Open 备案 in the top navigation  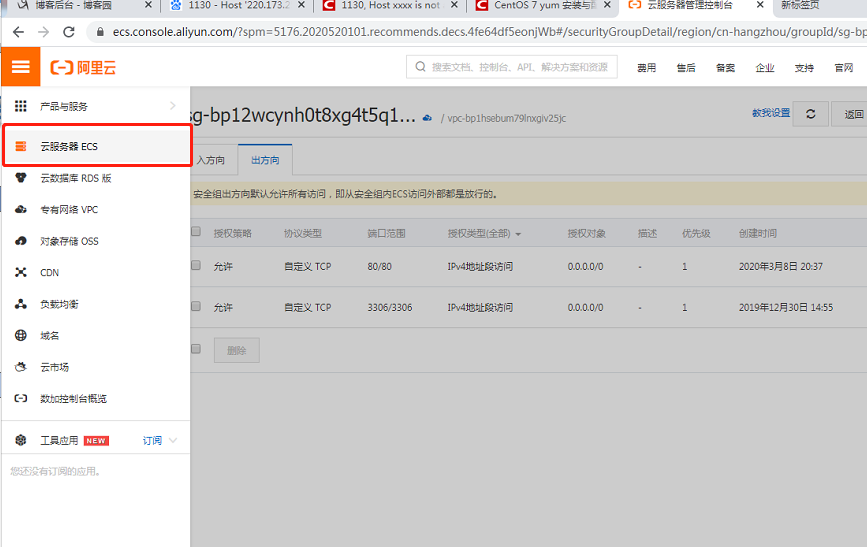(x=725, y=67)
